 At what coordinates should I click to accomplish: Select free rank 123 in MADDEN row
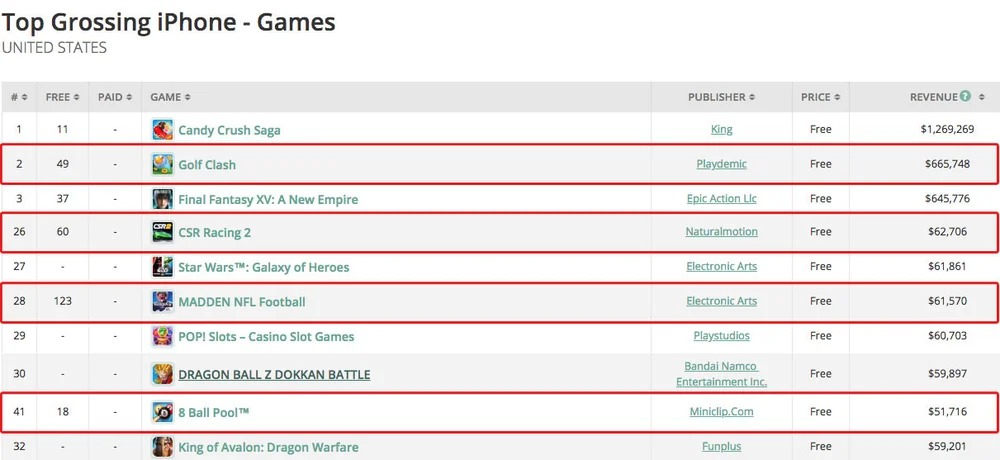coord(62,301)
